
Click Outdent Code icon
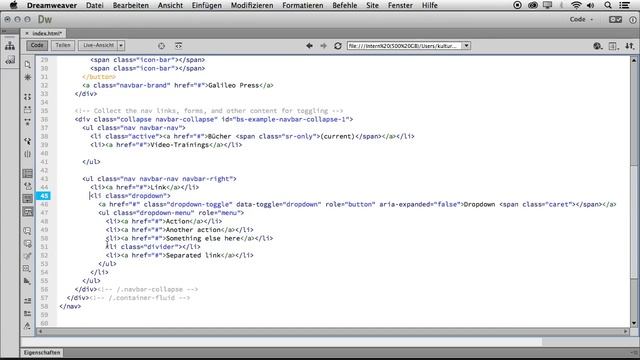pyautogui.click(x=28, y=313)
